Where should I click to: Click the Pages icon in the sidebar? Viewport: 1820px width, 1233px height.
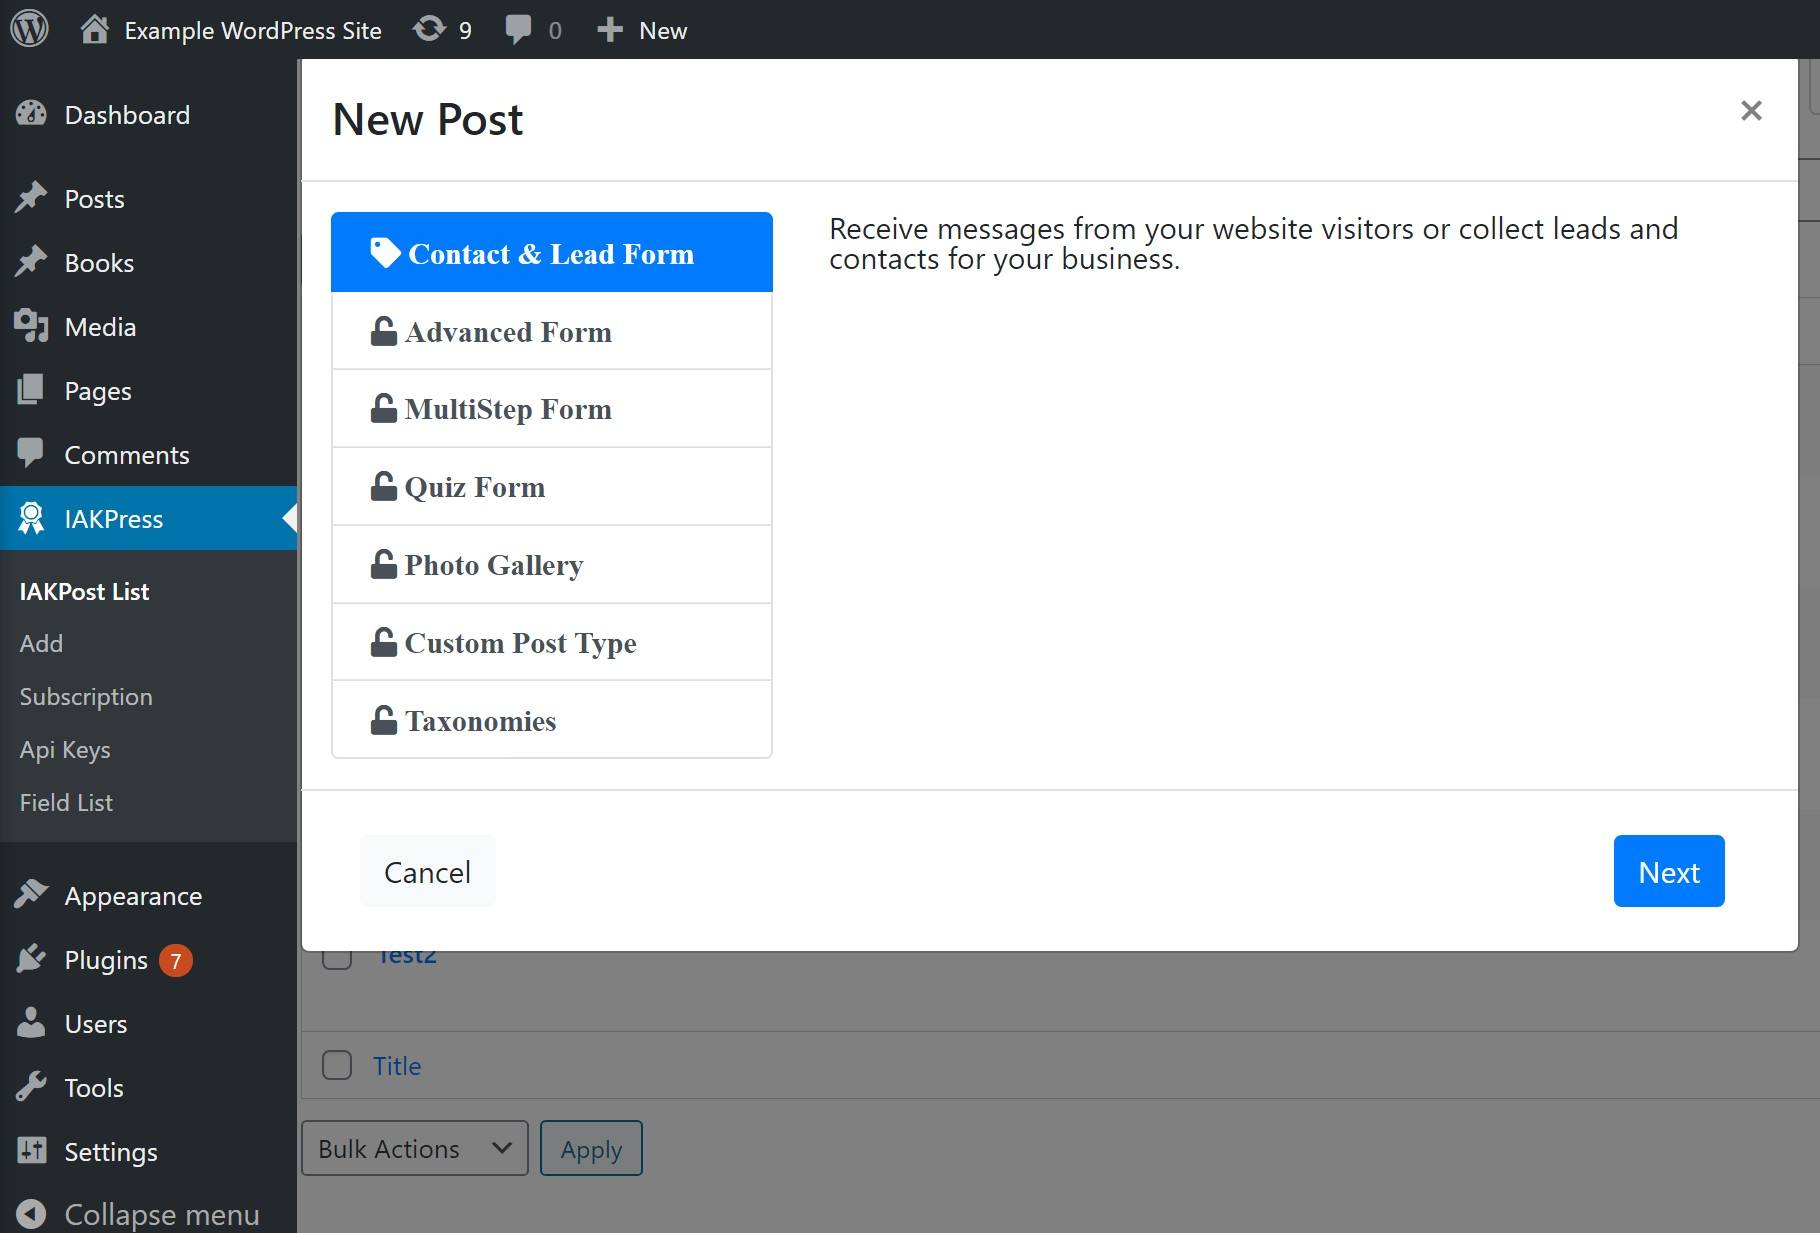pyautogui.click(x=31, y=390)
